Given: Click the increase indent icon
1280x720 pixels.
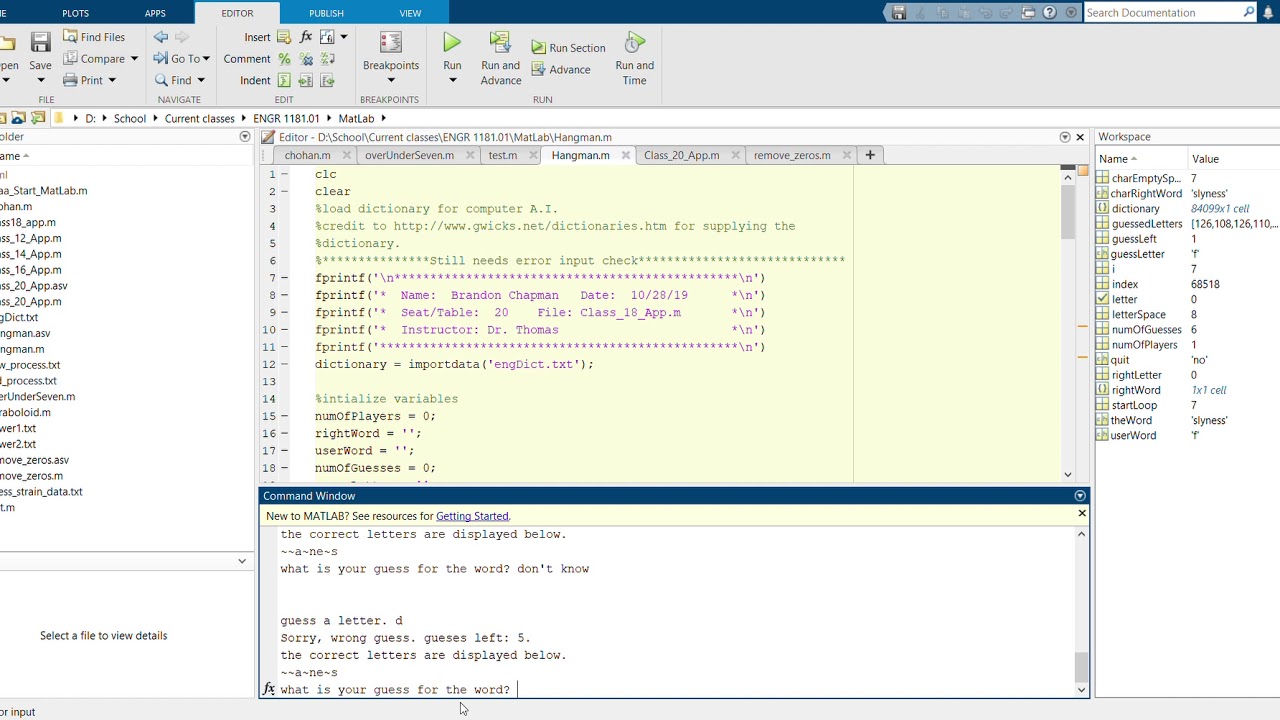Looking at the screenshot, I should point(306,81).
